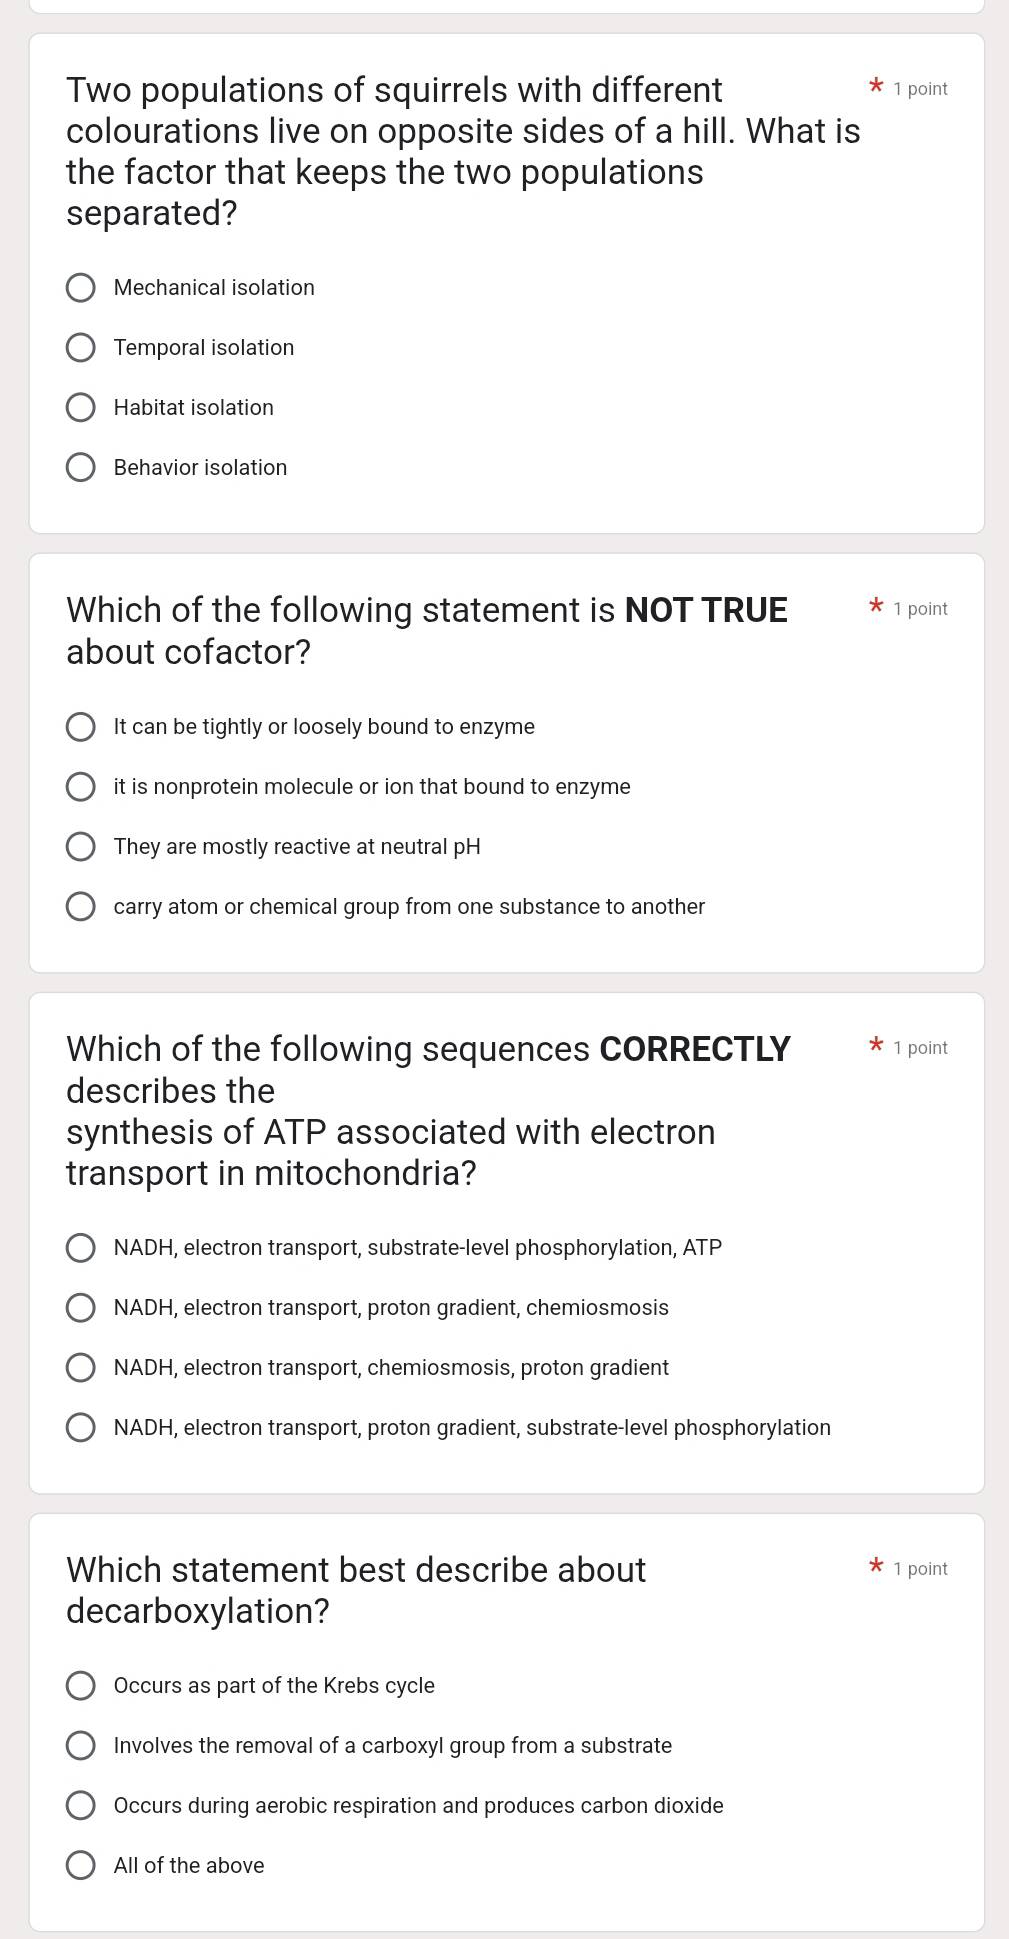Select 'nonprotein molecule or ion' answer
The width and height of the screenshot is (1009, 1939).
[81, 787]
